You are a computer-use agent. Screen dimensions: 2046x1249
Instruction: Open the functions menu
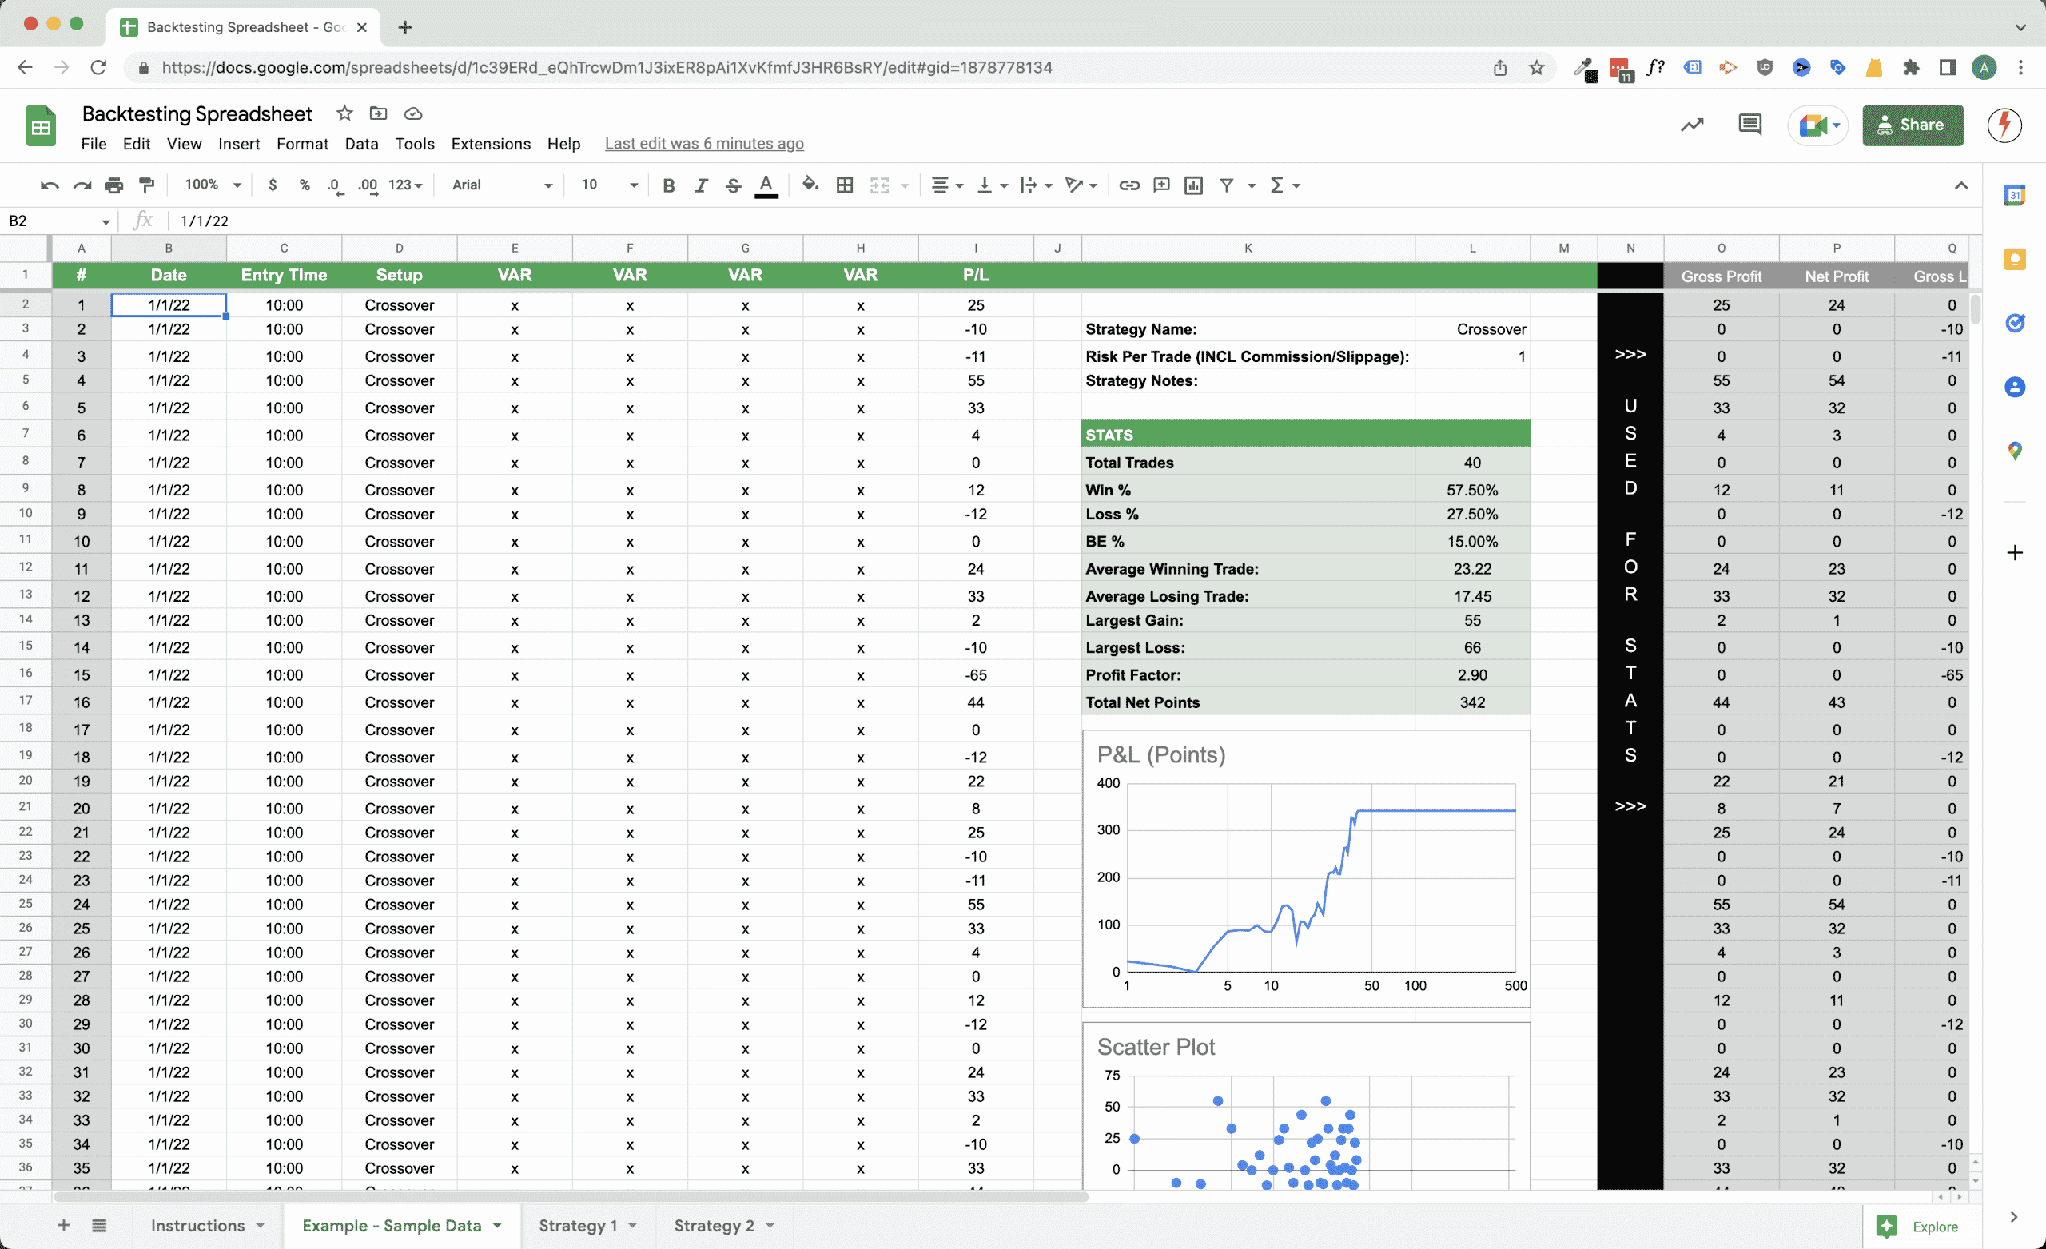pos(1284,185)
